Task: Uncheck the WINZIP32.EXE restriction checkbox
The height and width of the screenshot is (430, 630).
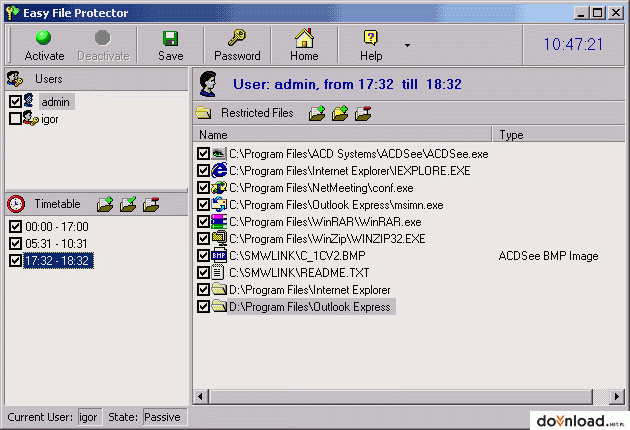Action: pyautogui.click(x=203, y=238)
